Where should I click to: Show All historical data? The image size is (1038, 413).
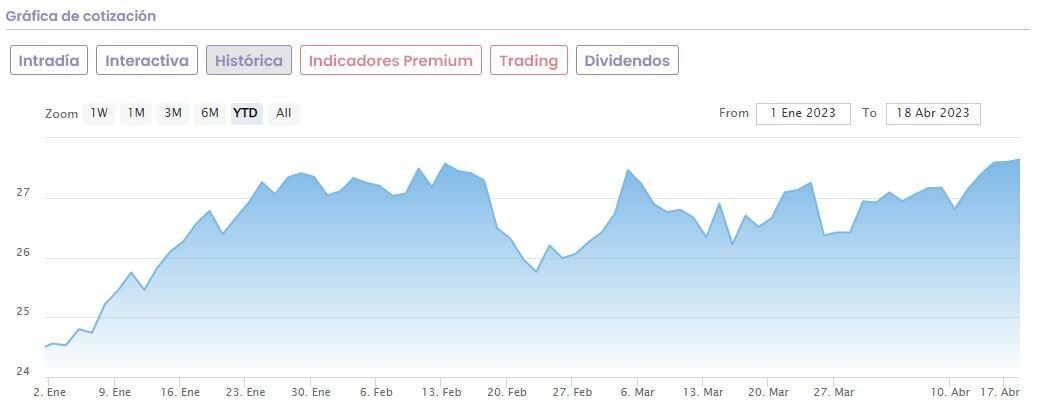pyautogui.click(x=284, y=113)
